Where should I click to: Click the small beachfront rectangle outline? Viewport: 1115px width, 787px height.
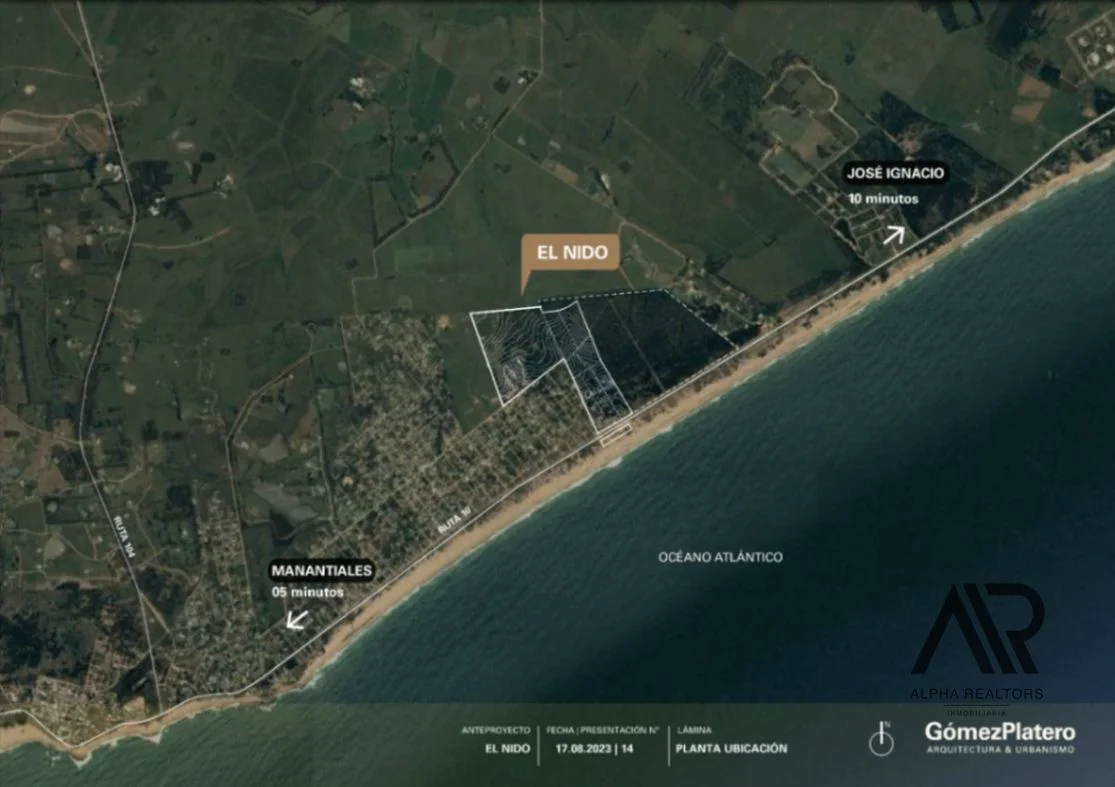(x=614, y=432)
